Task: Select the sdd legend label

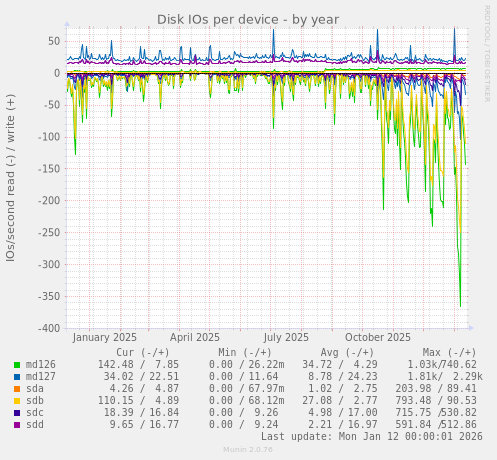Action: [x=35, y=425]
